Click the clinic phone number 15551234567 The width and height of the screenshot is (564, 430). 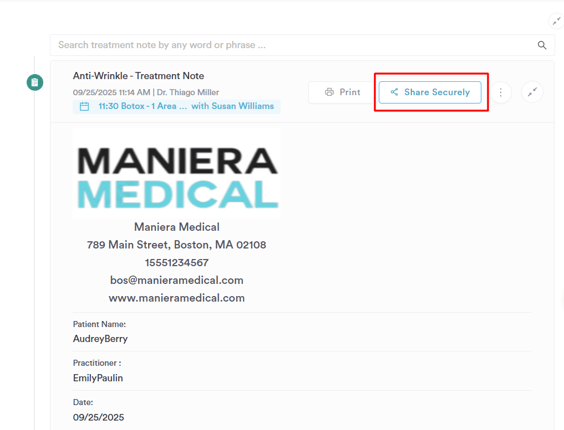coord(177,263)
